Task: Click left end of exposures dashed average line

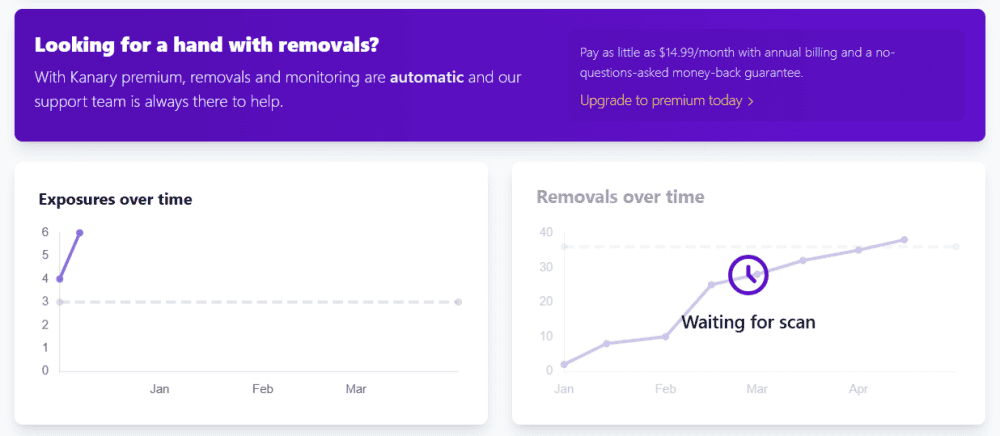Action: click(60, 302)
